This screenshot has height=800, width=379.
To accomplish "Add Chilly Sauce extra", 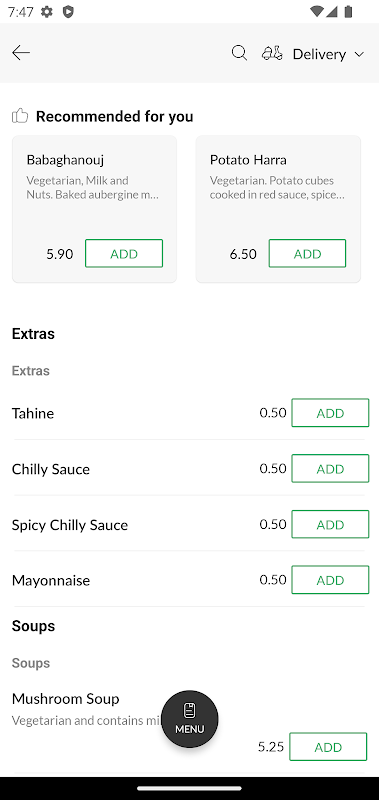I will (330, 468).
